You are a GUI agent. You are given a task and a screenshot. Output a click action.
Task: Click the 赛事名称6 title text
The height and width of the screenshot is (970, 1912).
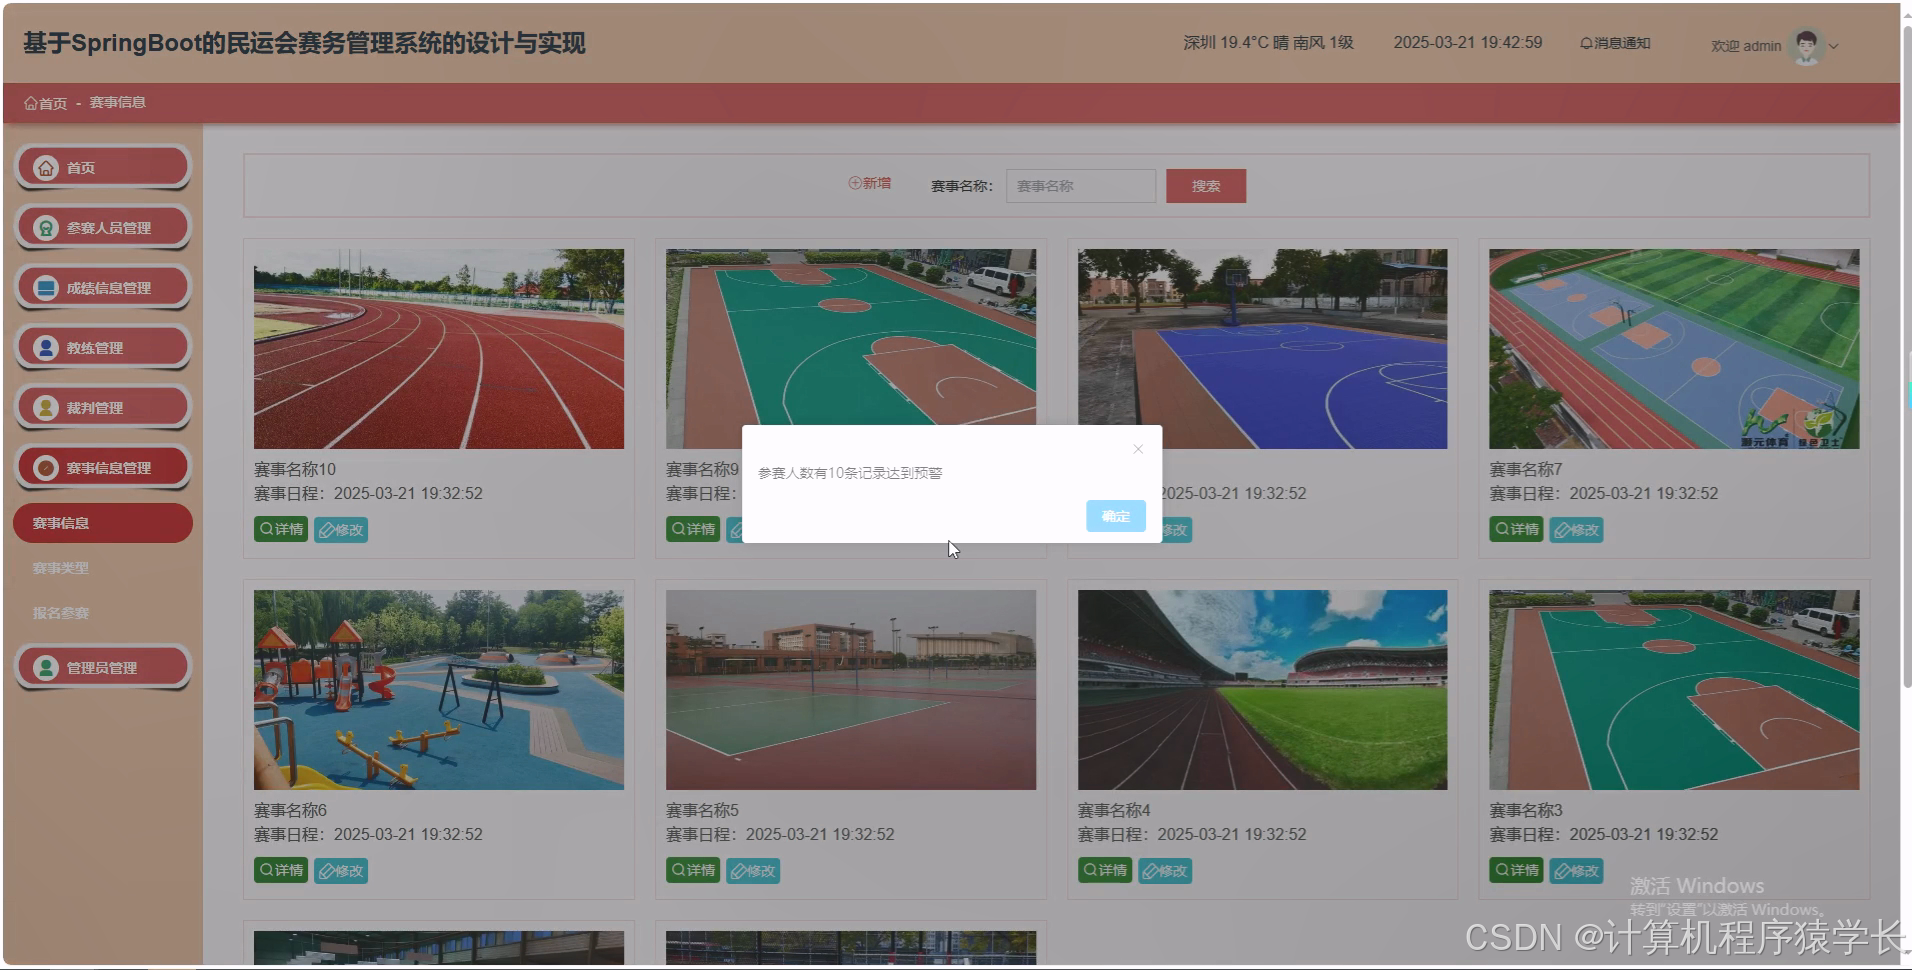tap(290, 810)
